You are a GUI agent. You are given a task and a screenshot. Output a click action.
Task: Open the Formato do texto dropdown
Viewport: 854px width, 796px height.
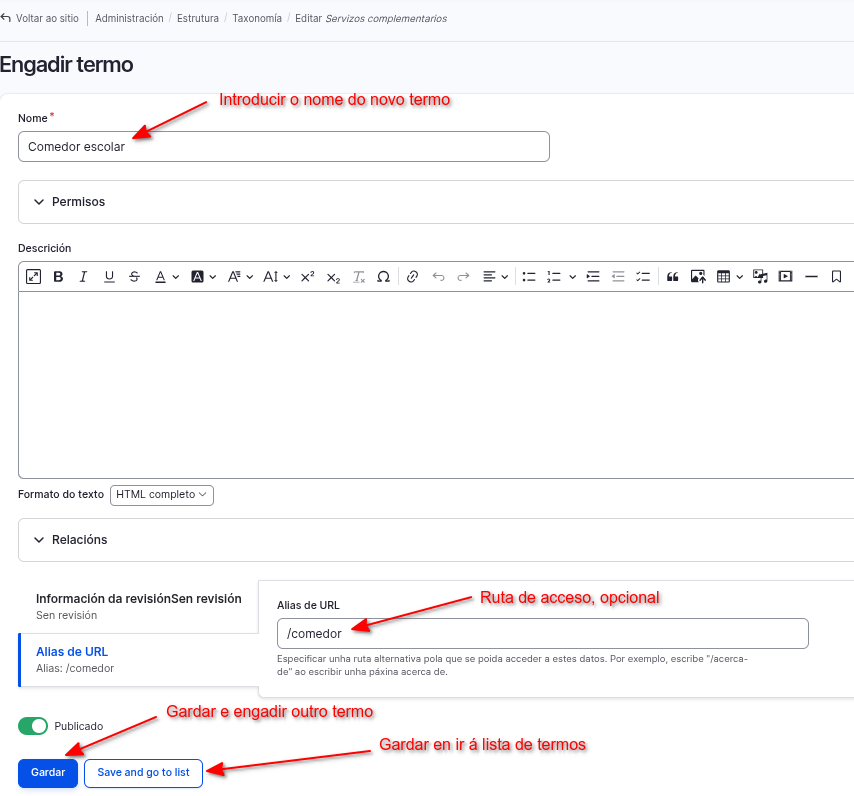pyautogui.click(x=161, y=495)
